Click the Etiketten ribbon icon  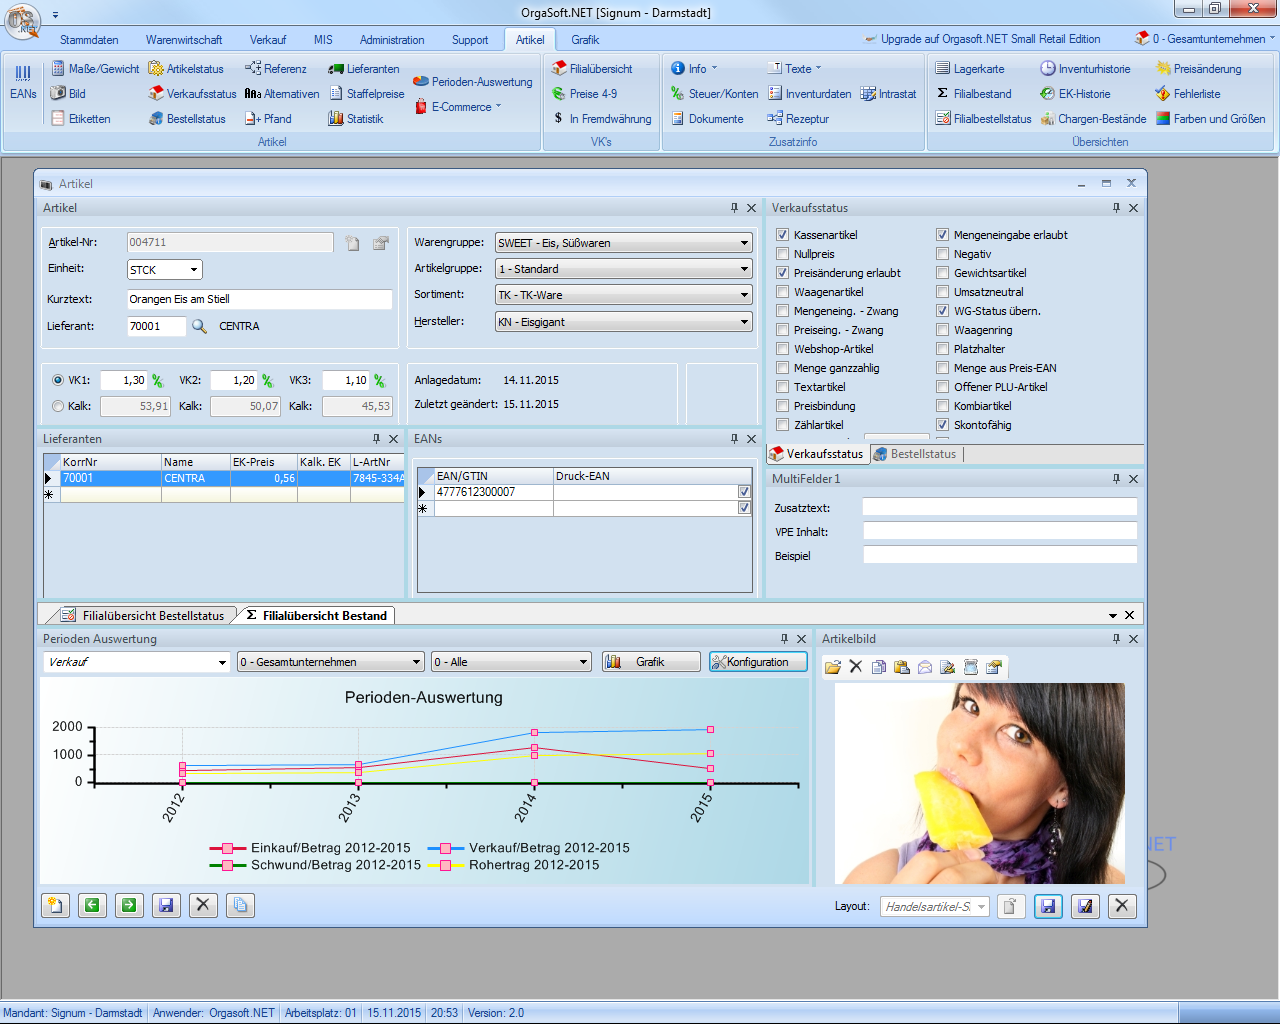(x=58, y=119)
